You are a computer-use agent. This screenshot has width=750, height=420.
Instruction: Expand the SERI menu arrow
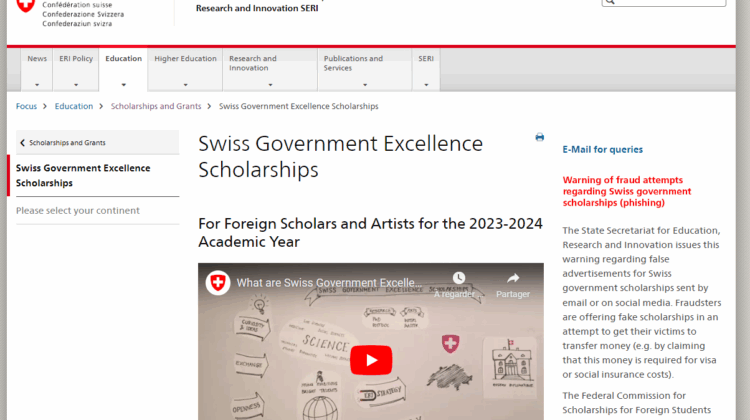click(x=426, y=85)
